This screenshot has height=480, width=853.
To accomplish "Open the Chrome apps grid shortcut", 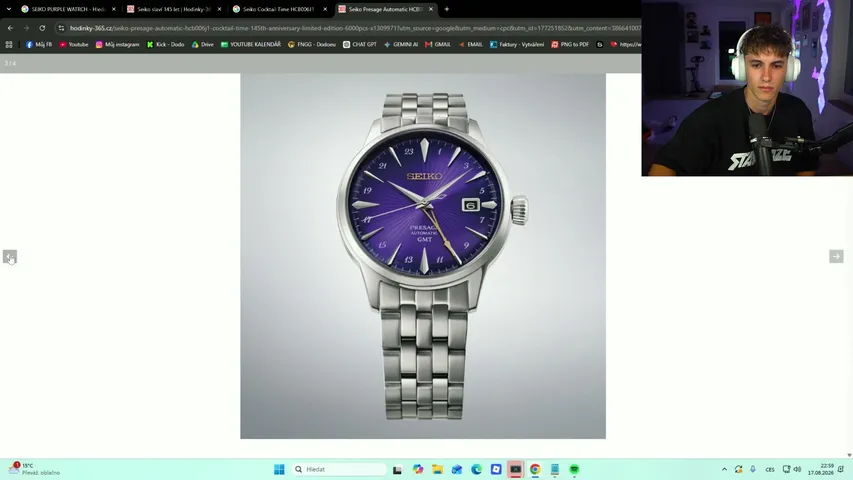I will pos(9,45).
